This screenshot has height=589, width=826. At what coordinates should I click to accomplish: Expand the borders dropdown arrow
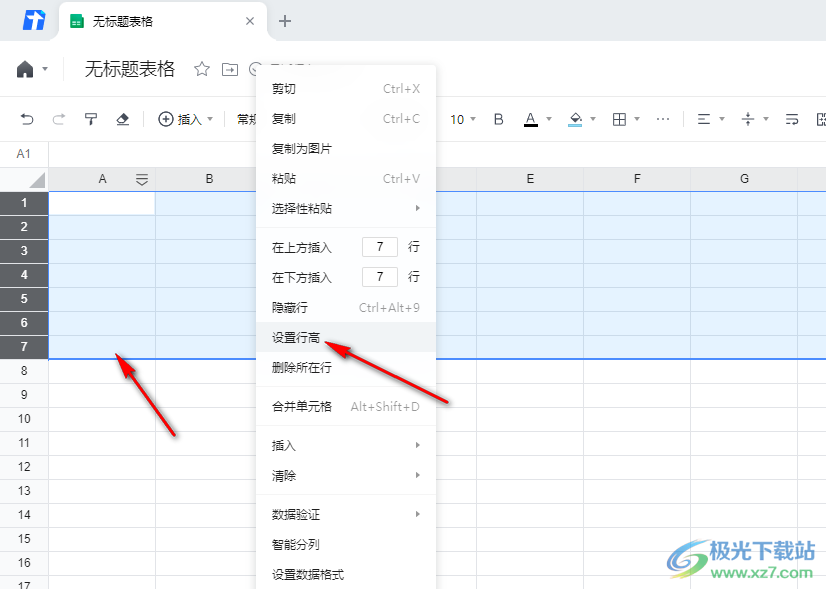(x=637, y=120)
